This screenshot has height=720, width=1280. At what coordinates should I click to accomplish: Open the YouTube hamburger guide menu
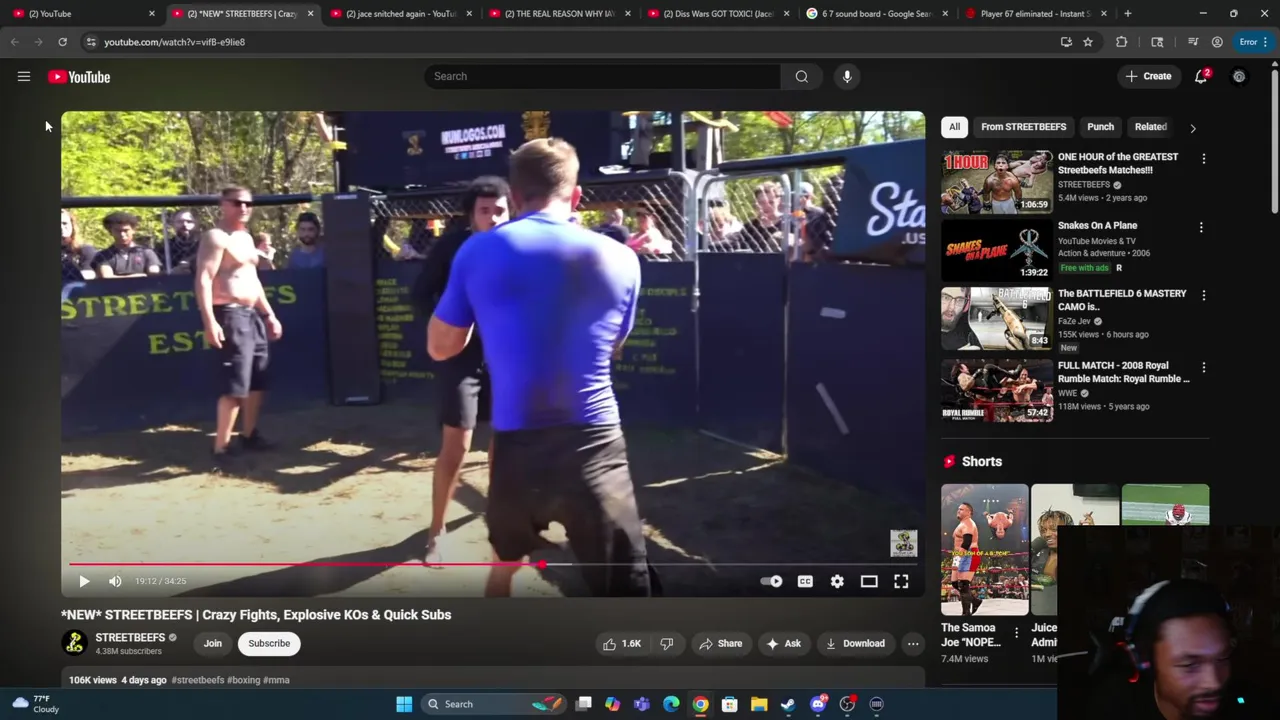[24, 76]
